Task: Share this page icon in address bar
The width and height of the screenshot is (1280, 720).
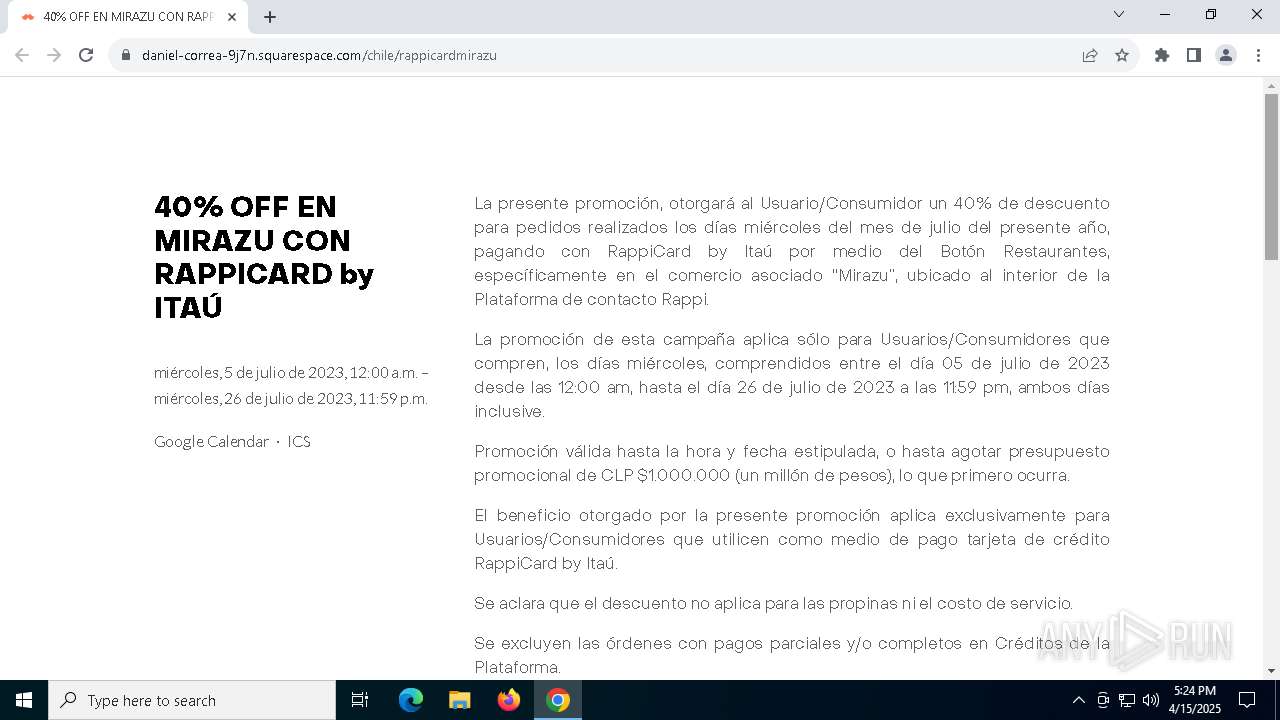Action: pyautogui.click(x=1090, y=55)
